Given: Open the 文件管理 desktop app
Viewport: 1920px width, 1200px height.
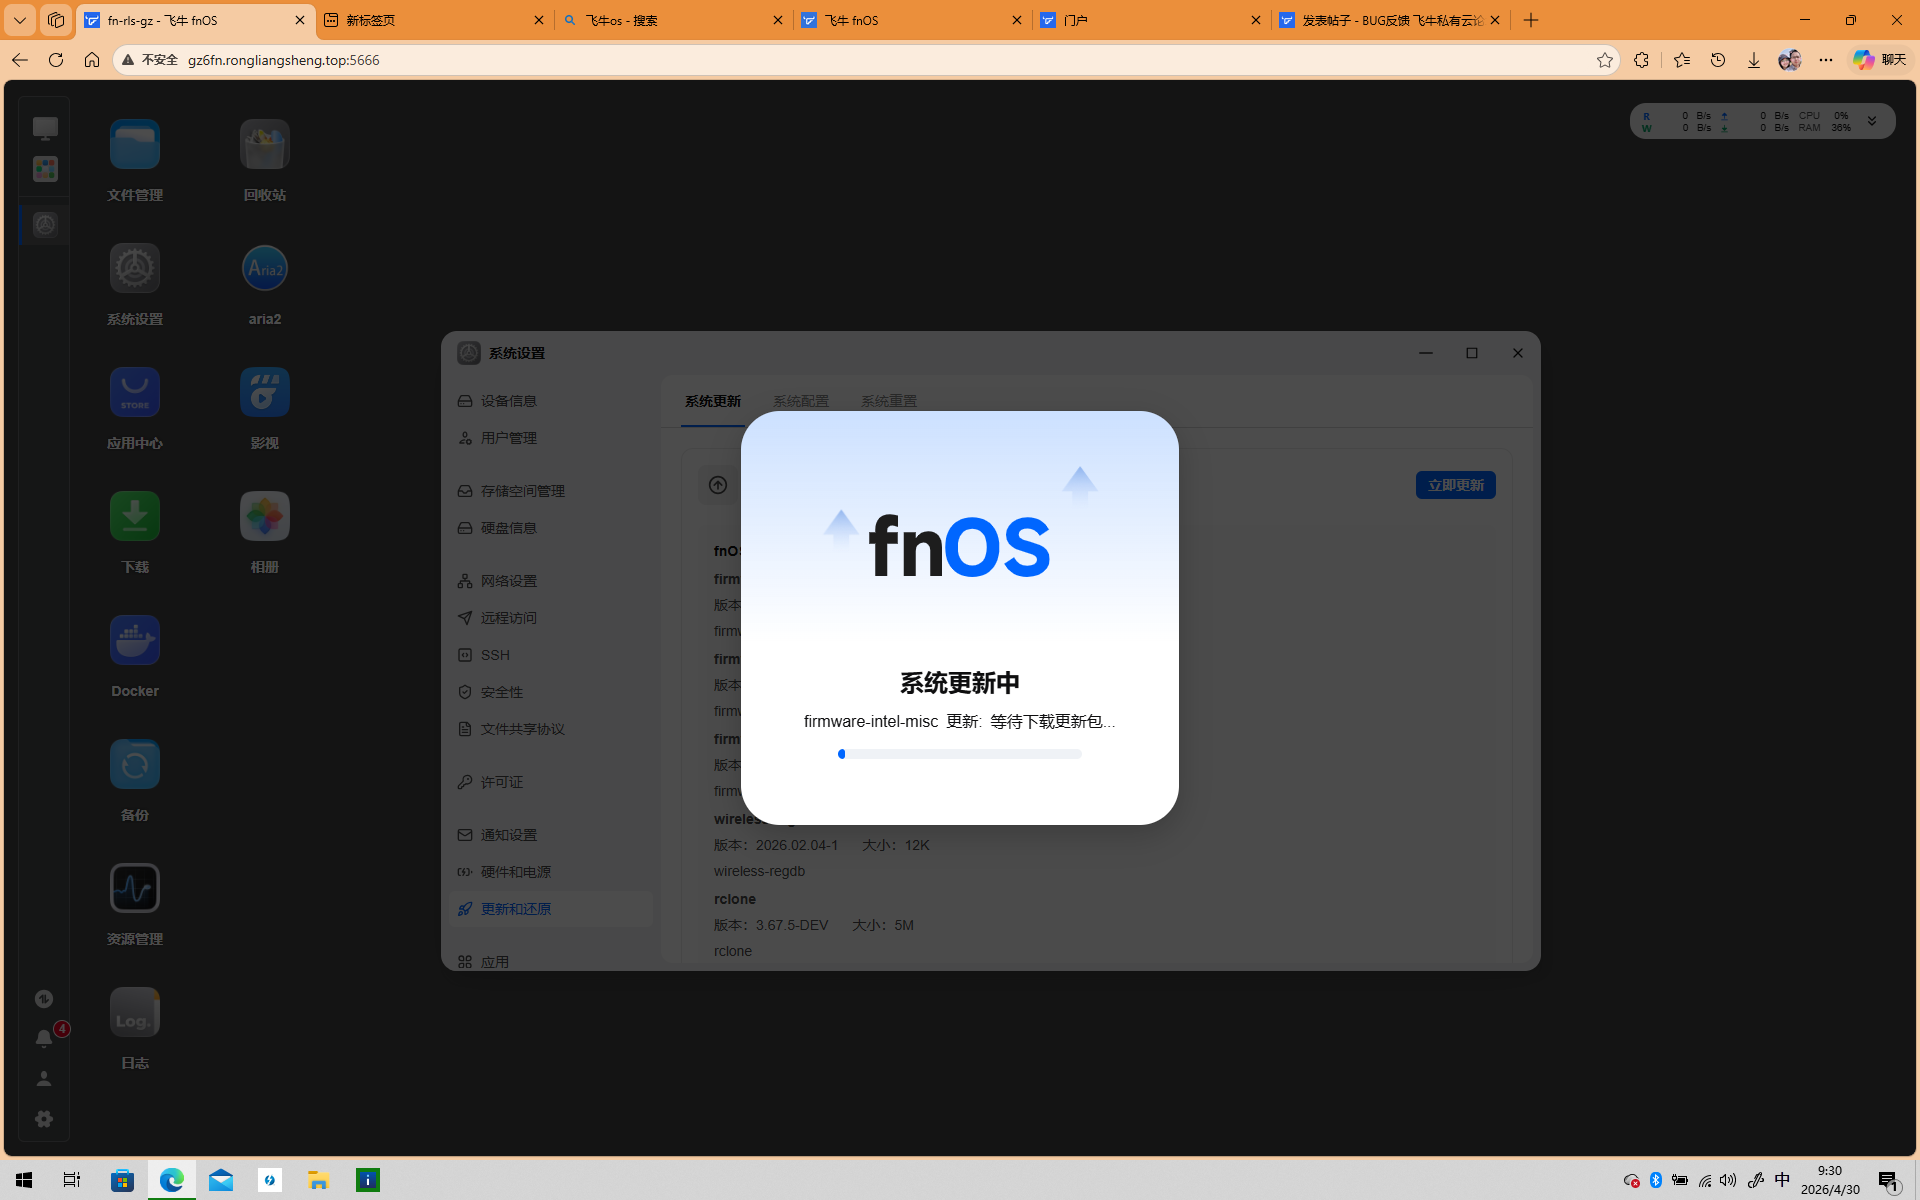Looking at the screenshot, I should pos(135,144).
